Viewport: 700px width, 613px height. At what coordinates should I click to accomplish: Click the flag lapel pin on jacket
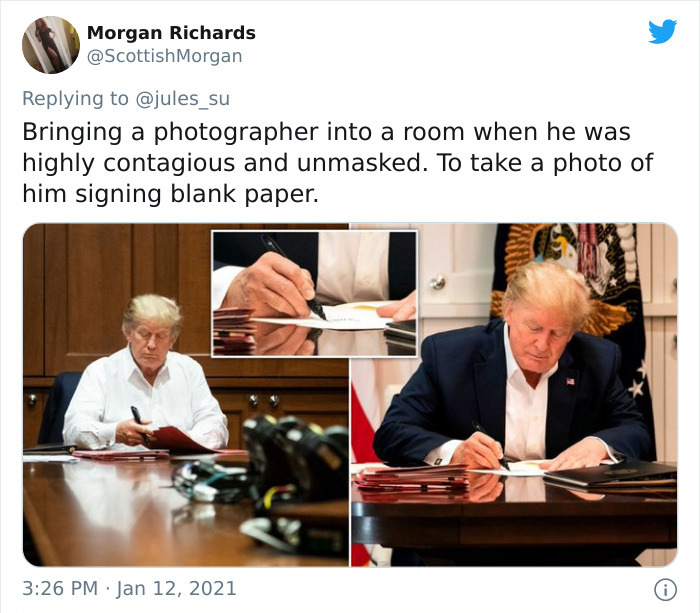coord(570,381)
